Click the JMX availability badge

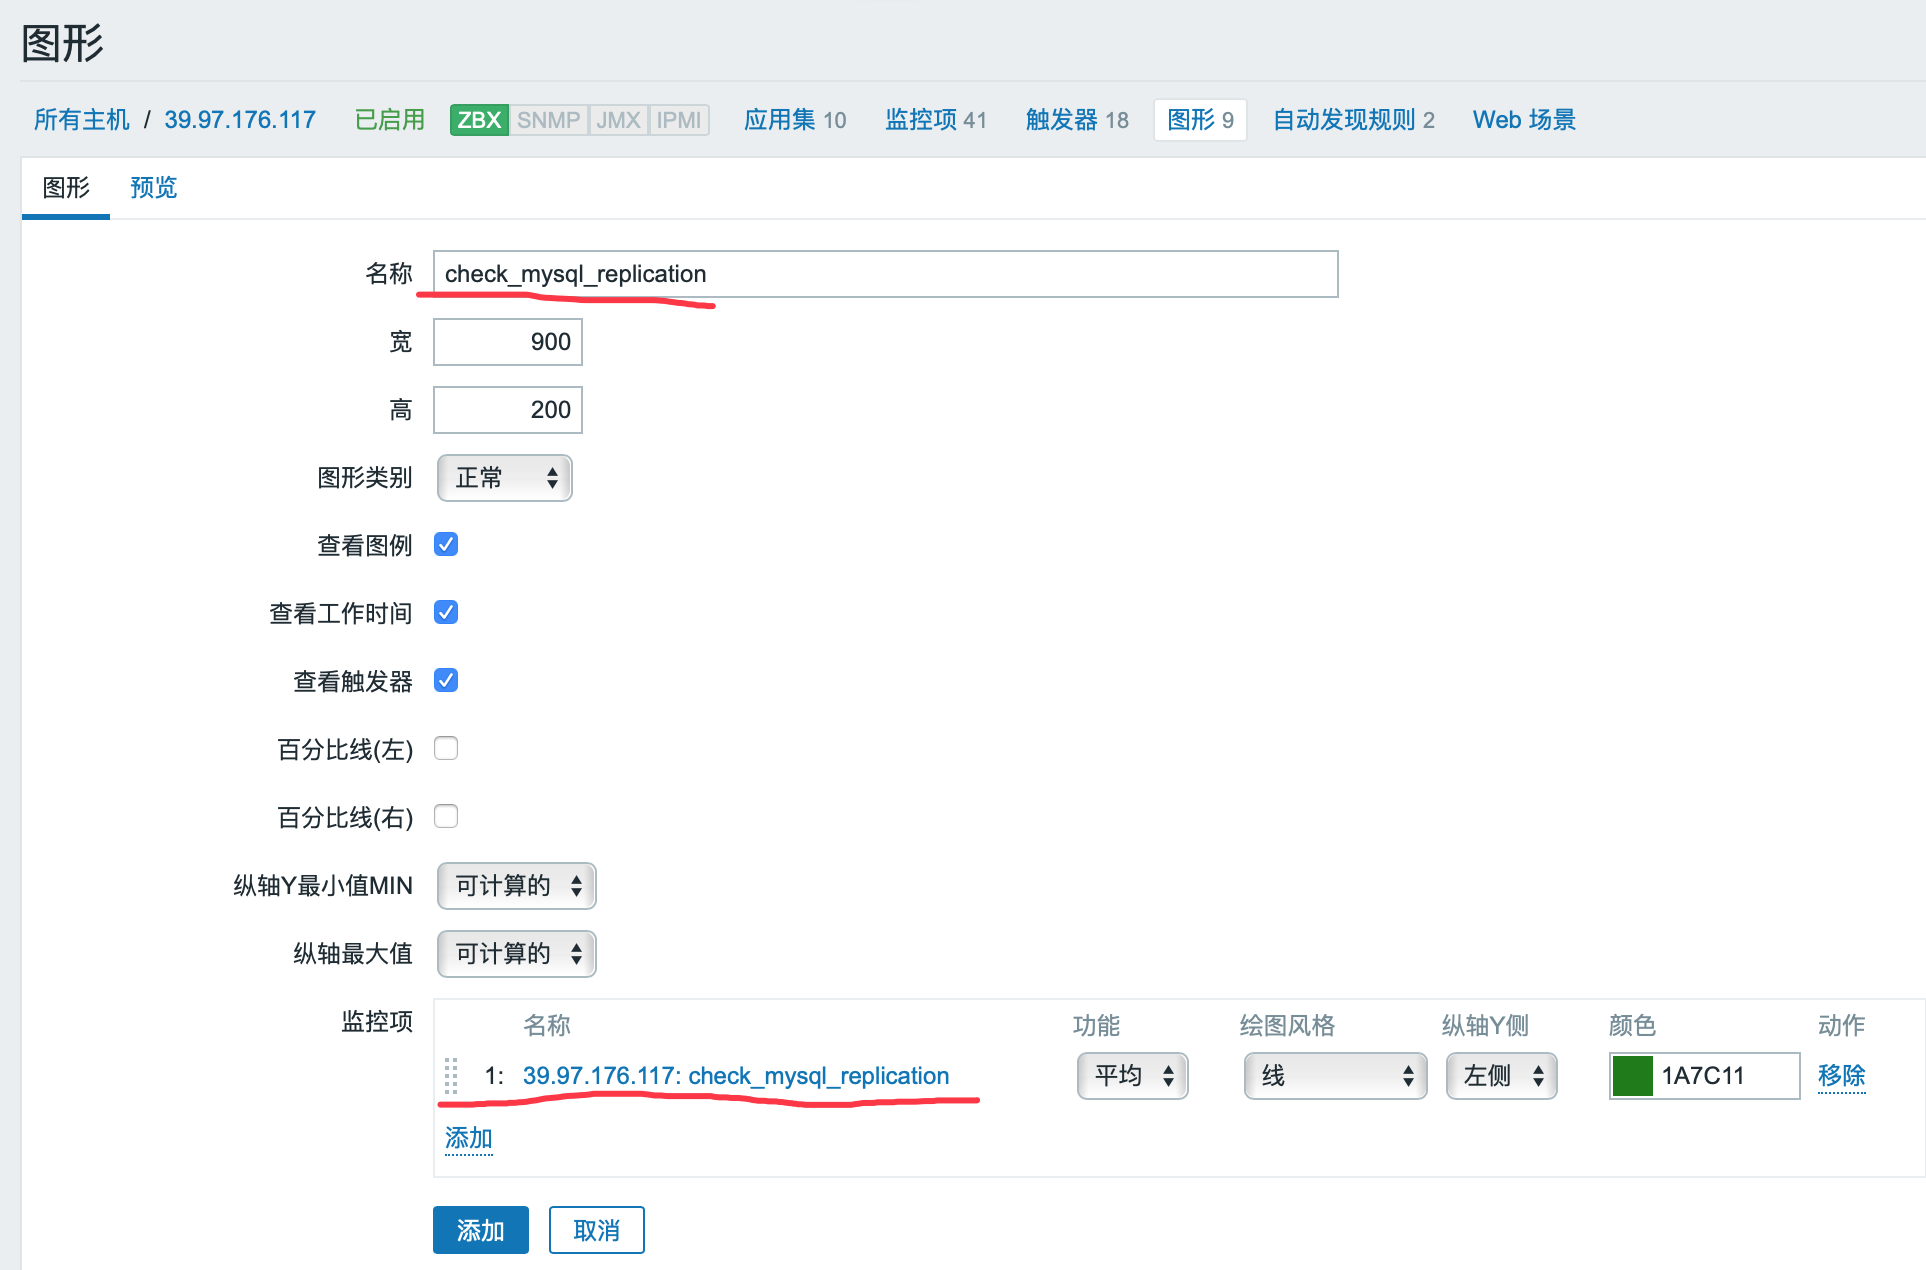[618, 120]
